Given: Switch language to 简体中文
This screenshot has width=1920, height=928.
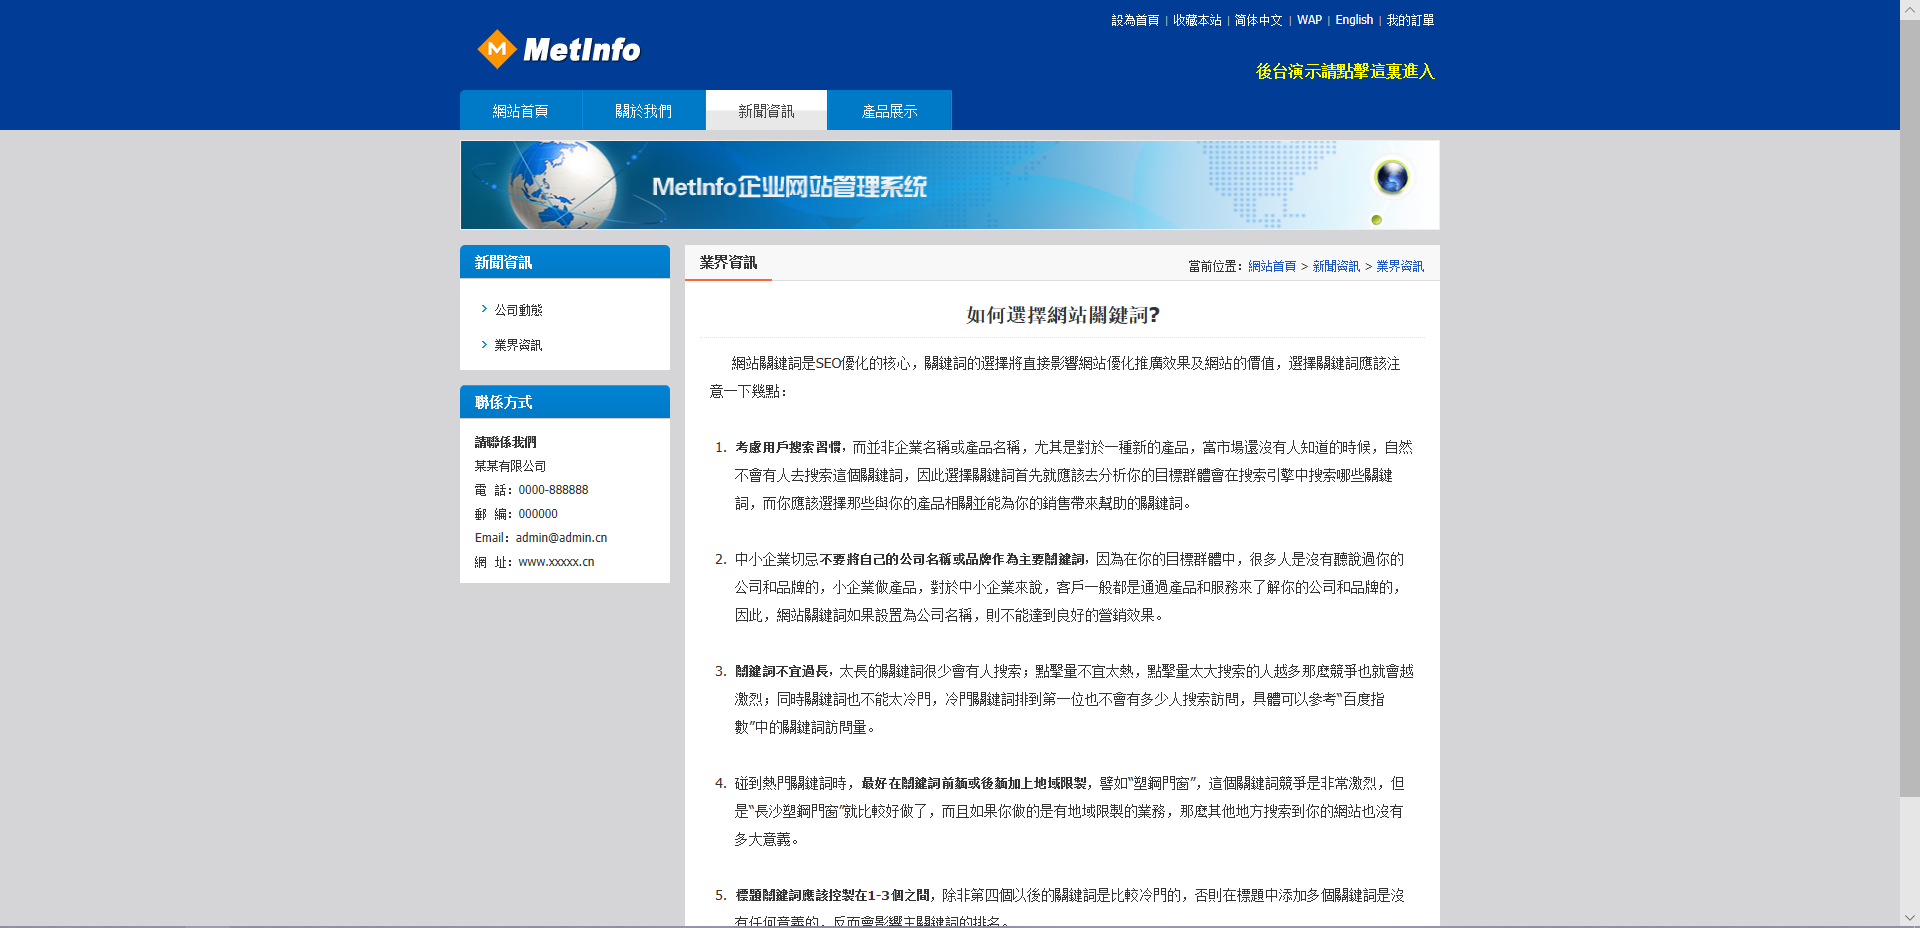Looking at the screenshot, I should tap(1258, 20).
